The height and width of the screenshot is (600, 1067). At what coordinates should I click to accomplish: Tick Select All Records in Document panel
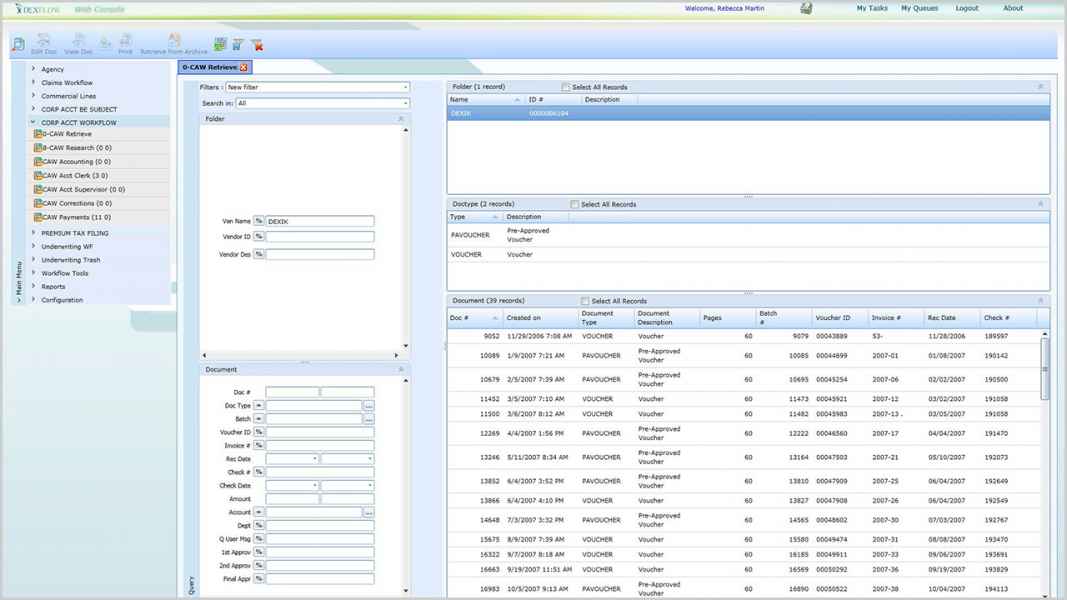pos(585,301)
